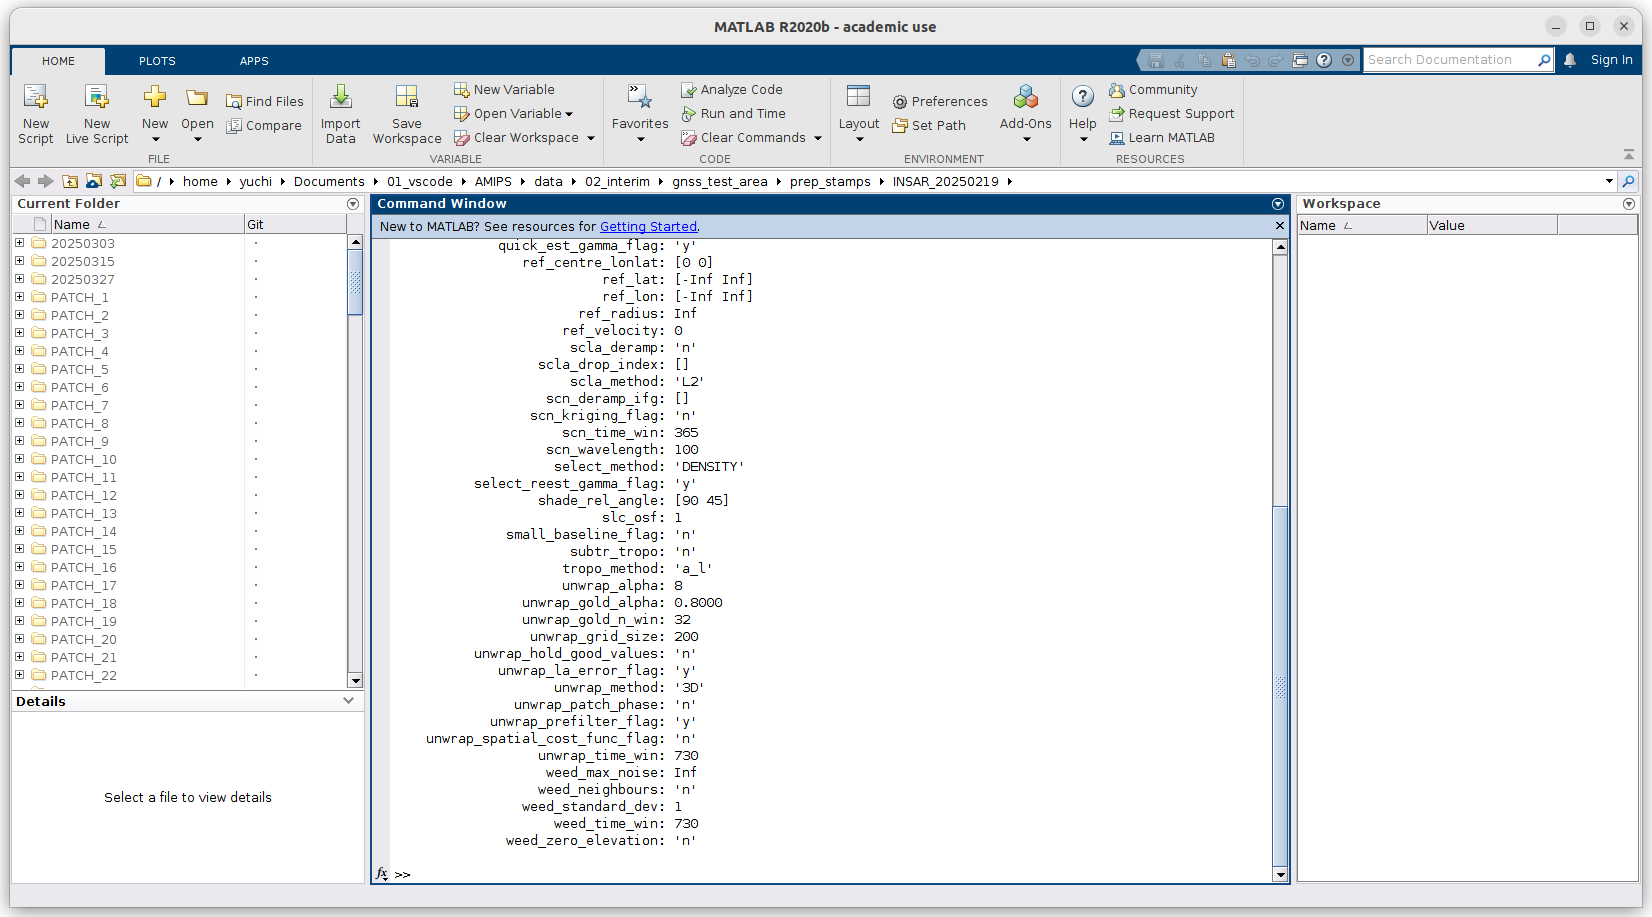Open Preferences gear
Screen dimensions: 1652x917
pos(940,101)
